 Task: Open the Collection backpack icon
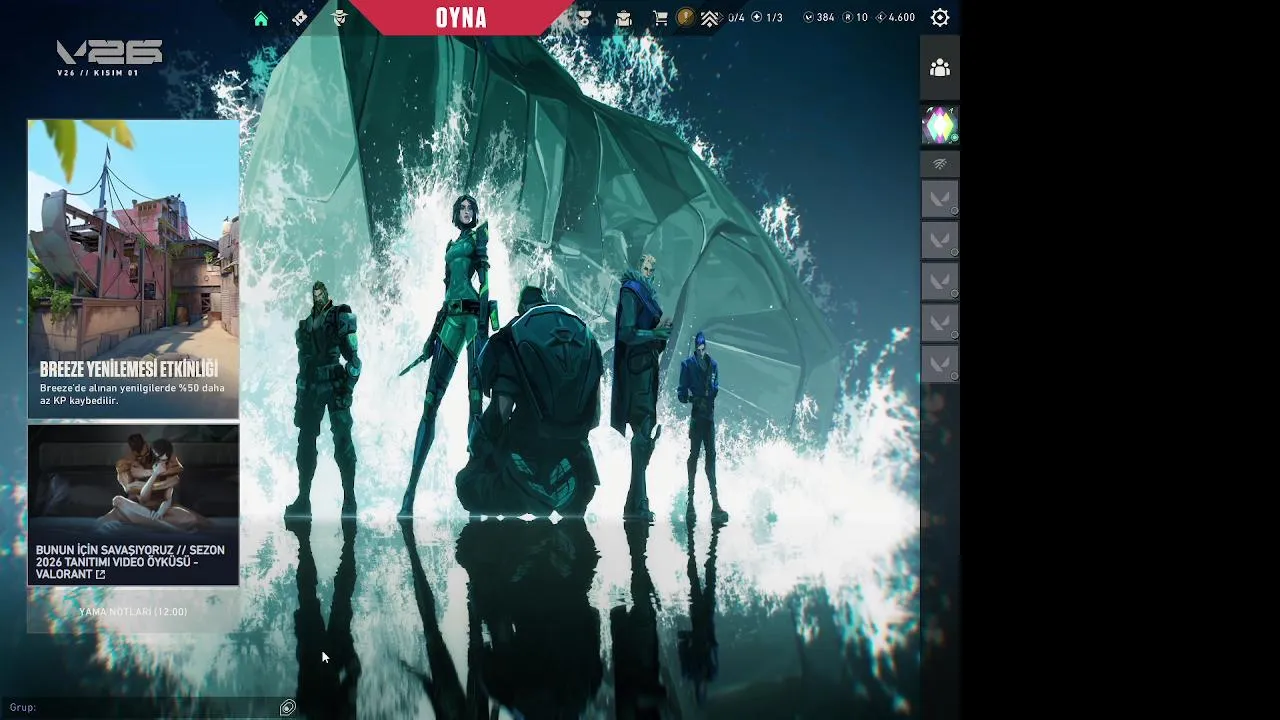(623, 18)
